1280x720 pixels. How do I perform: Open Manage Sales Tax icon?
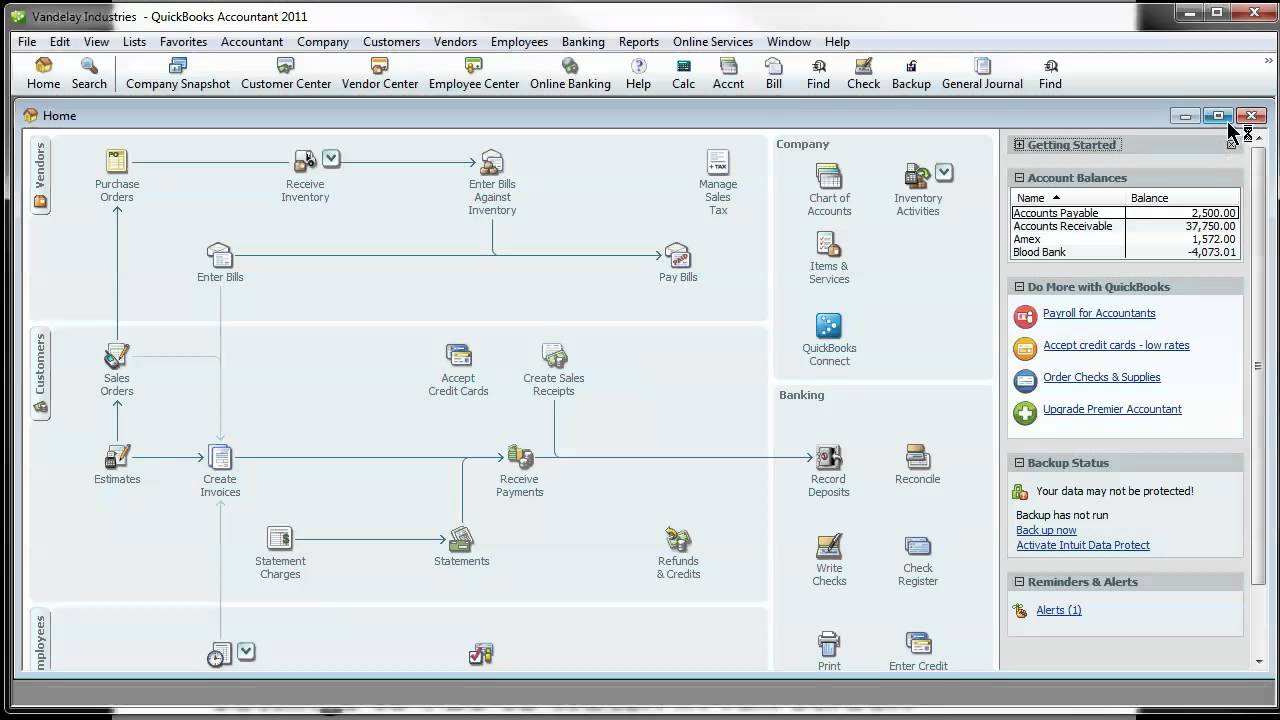coord(718,162)
